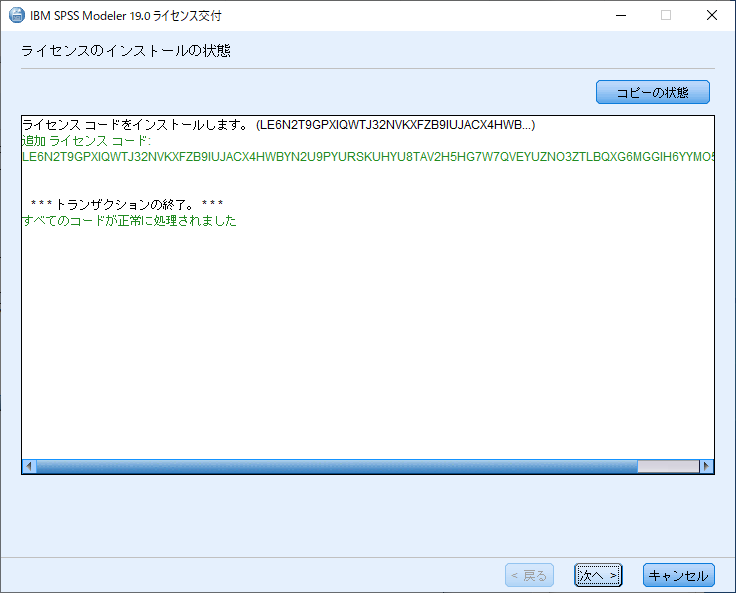Close the license wizard window
The height and width of the screenshot is (593, 736).
(712, 15)
